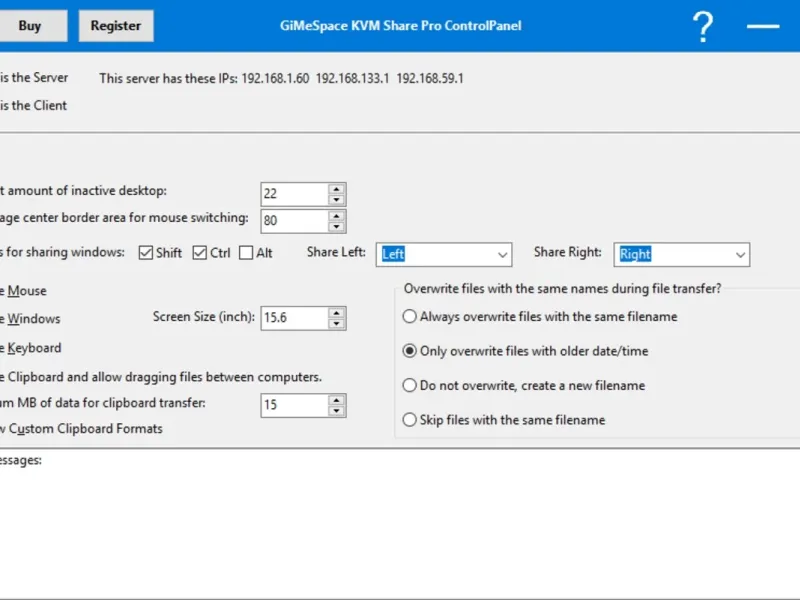Click the Register button

coord(116,26)
